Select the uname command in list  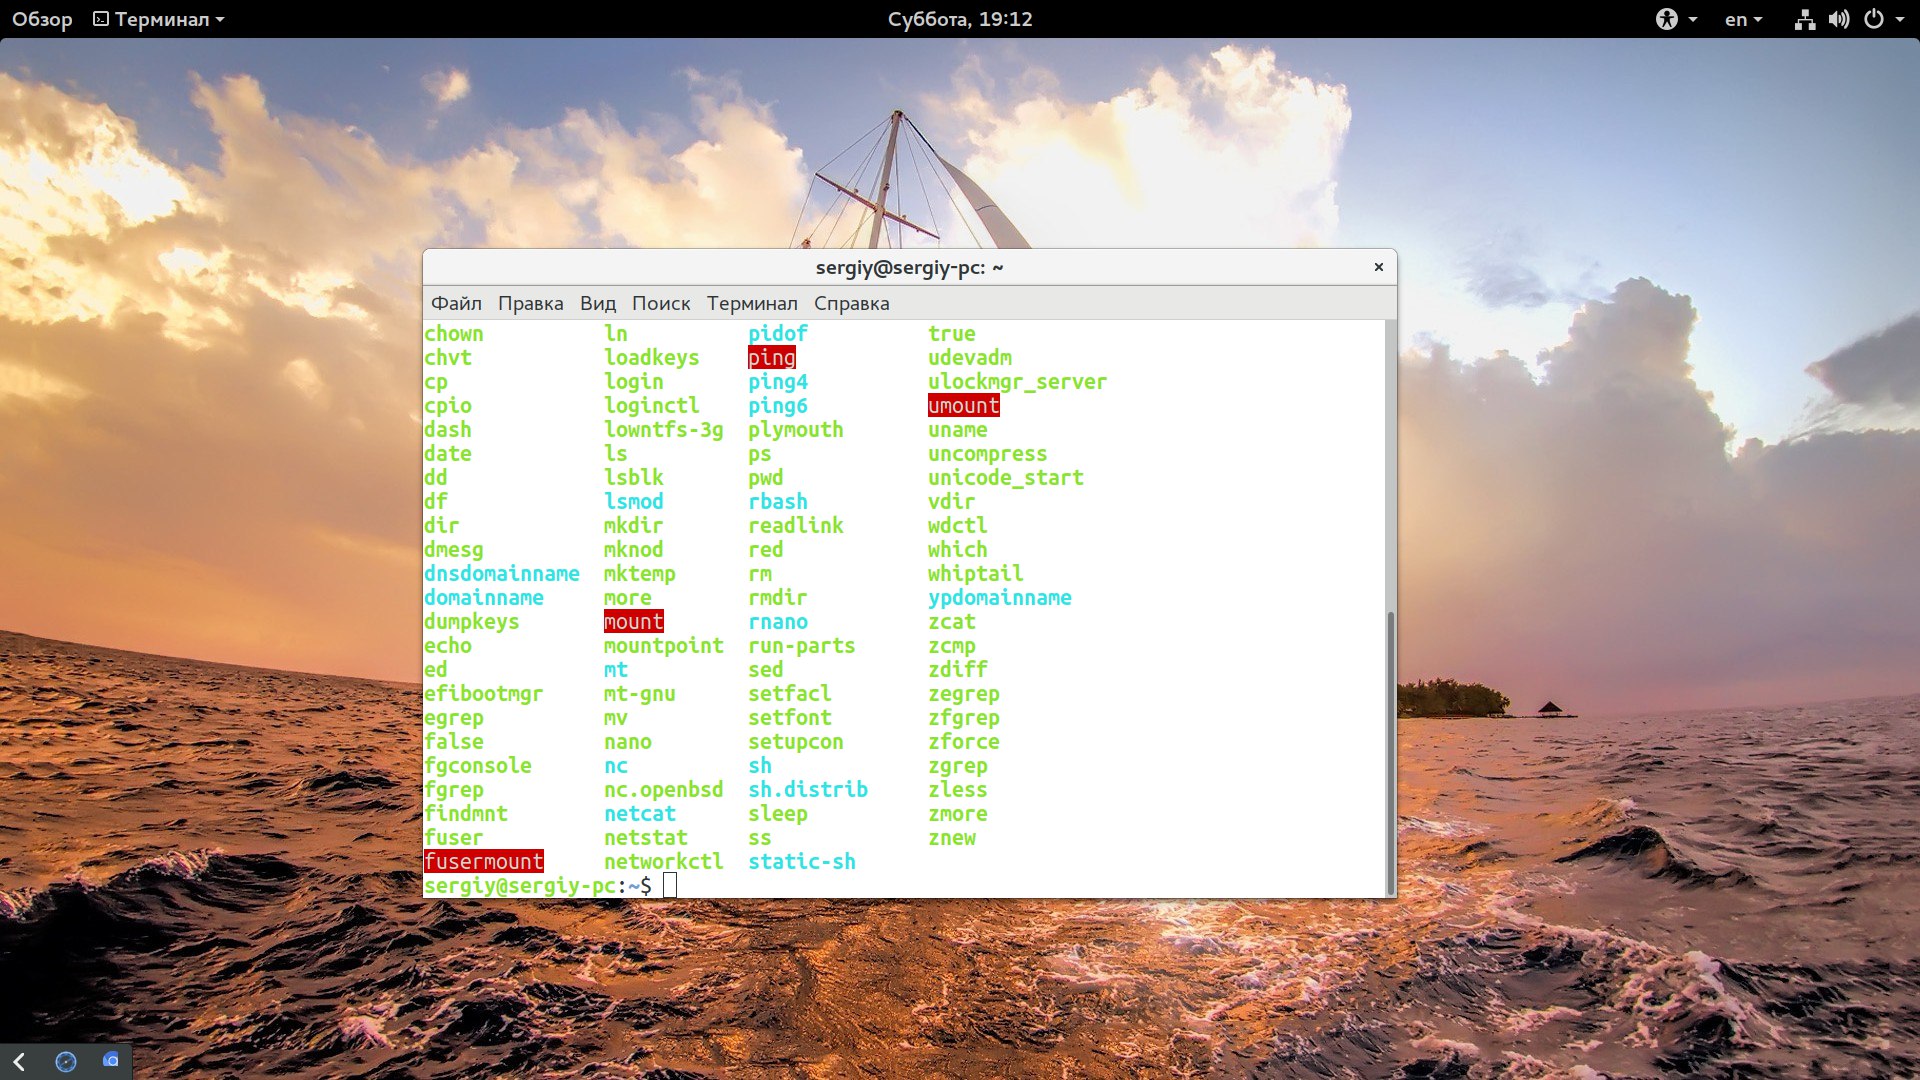pos(957,429)
